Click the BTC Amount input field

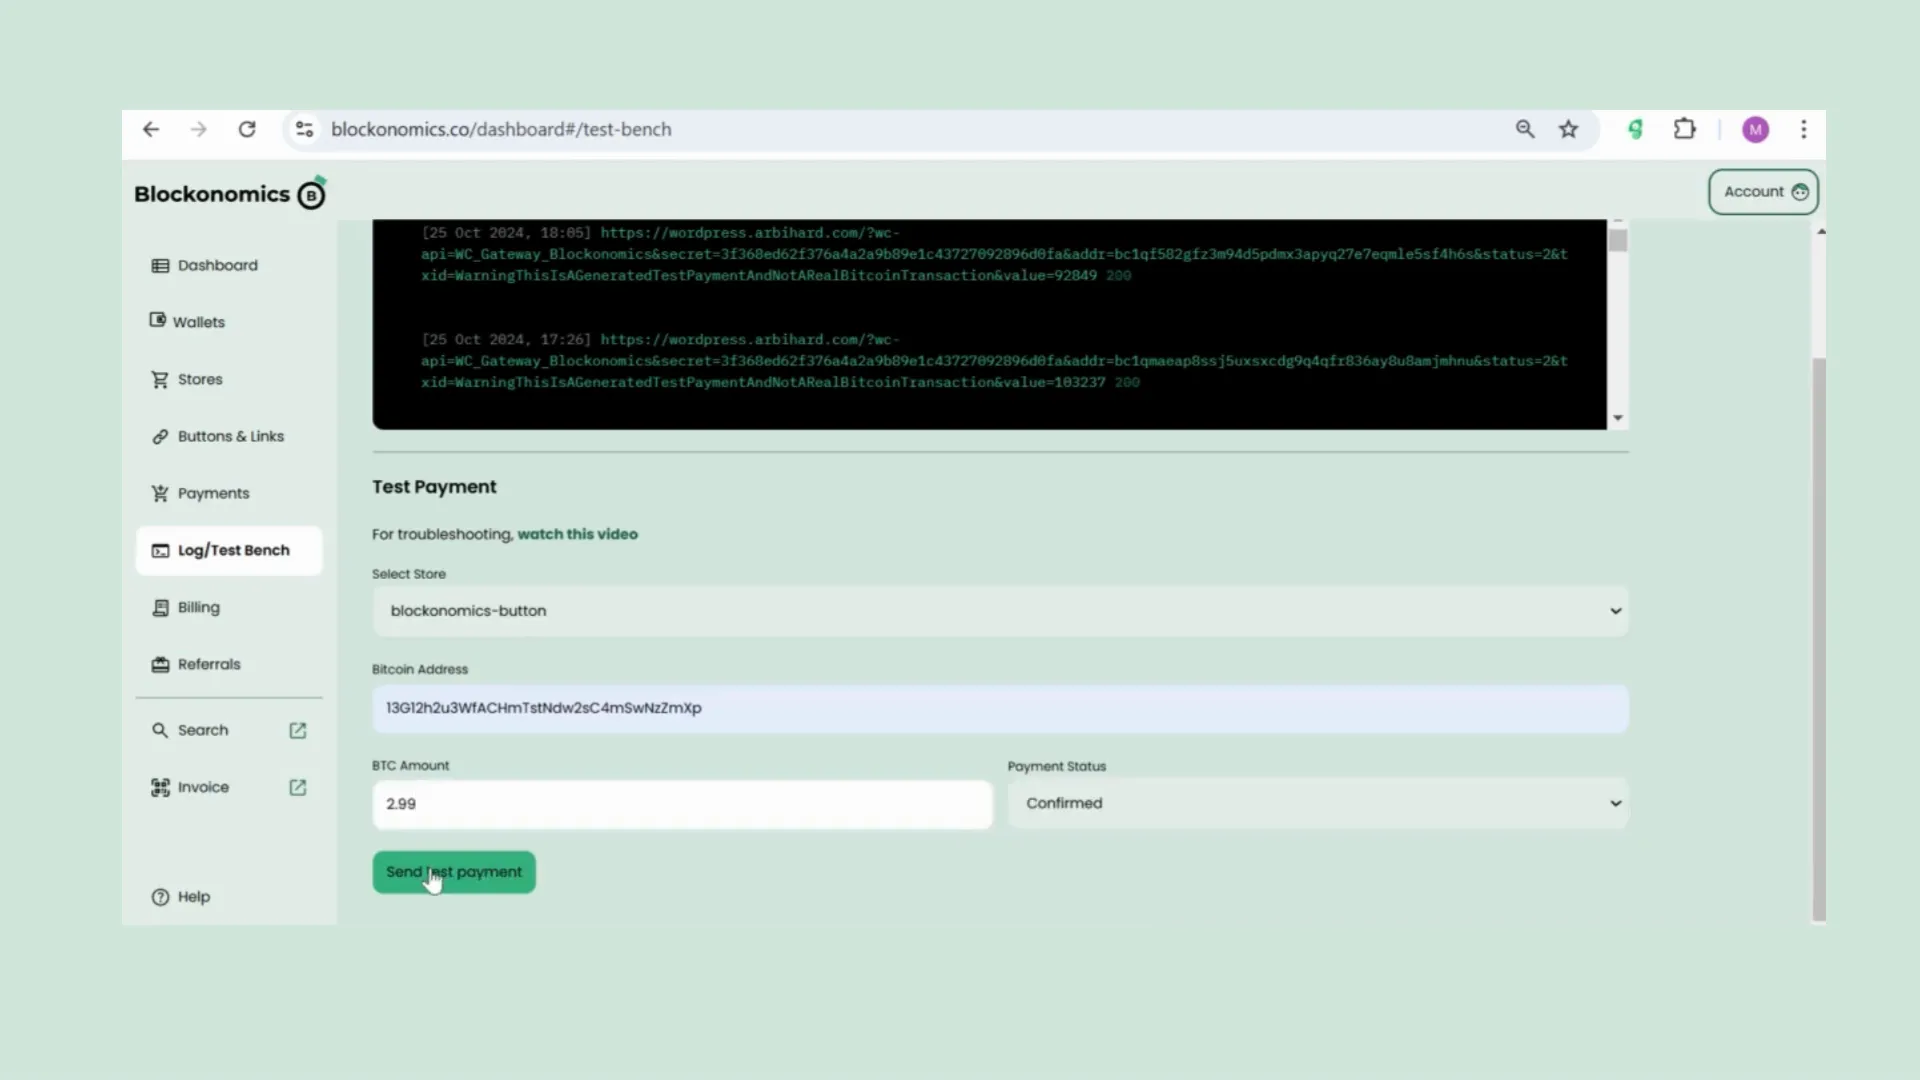tap(682, 803)
